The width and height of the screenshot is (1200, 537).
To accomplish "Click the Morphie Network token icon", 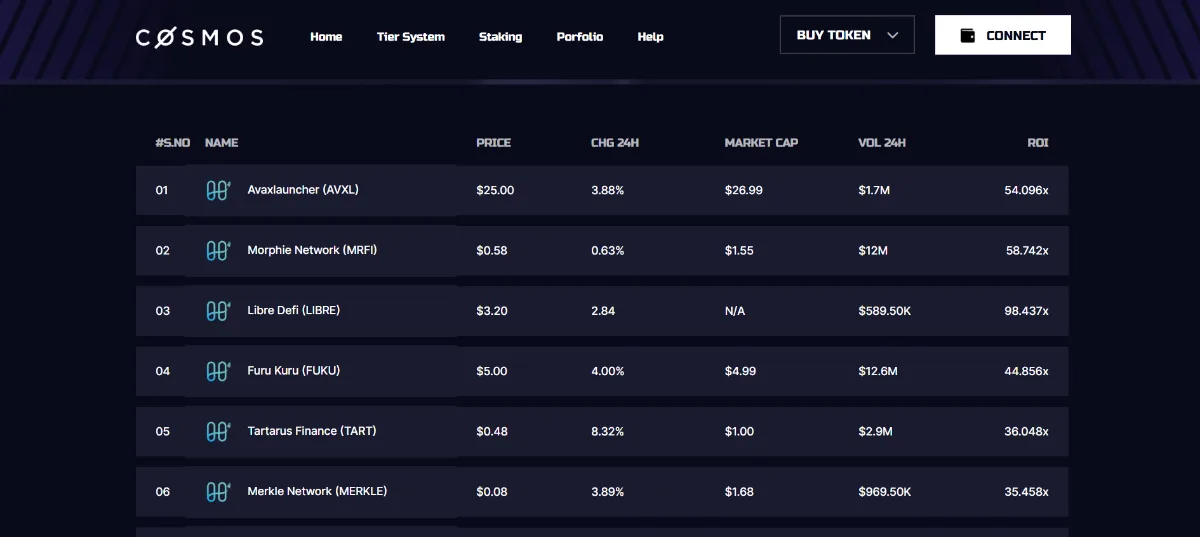I will point(218,250).
